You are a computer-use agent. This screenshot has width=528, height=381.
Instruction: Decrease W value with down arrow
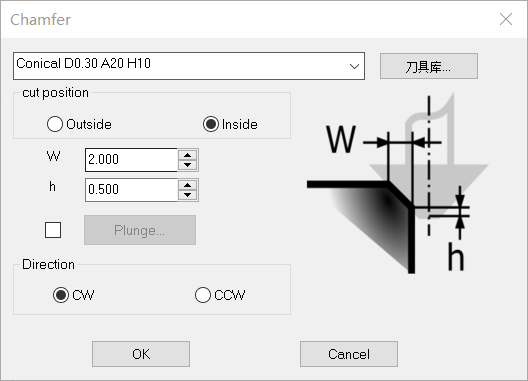188,165
